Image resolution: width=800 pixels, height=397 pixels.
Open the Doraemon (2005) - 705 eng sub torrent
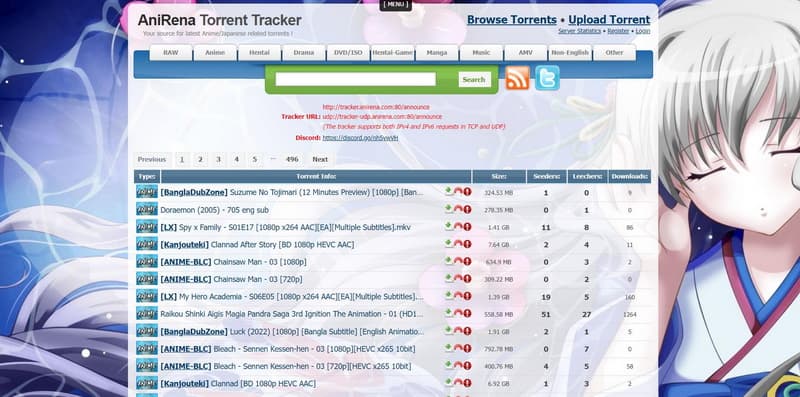pos(214,210)
